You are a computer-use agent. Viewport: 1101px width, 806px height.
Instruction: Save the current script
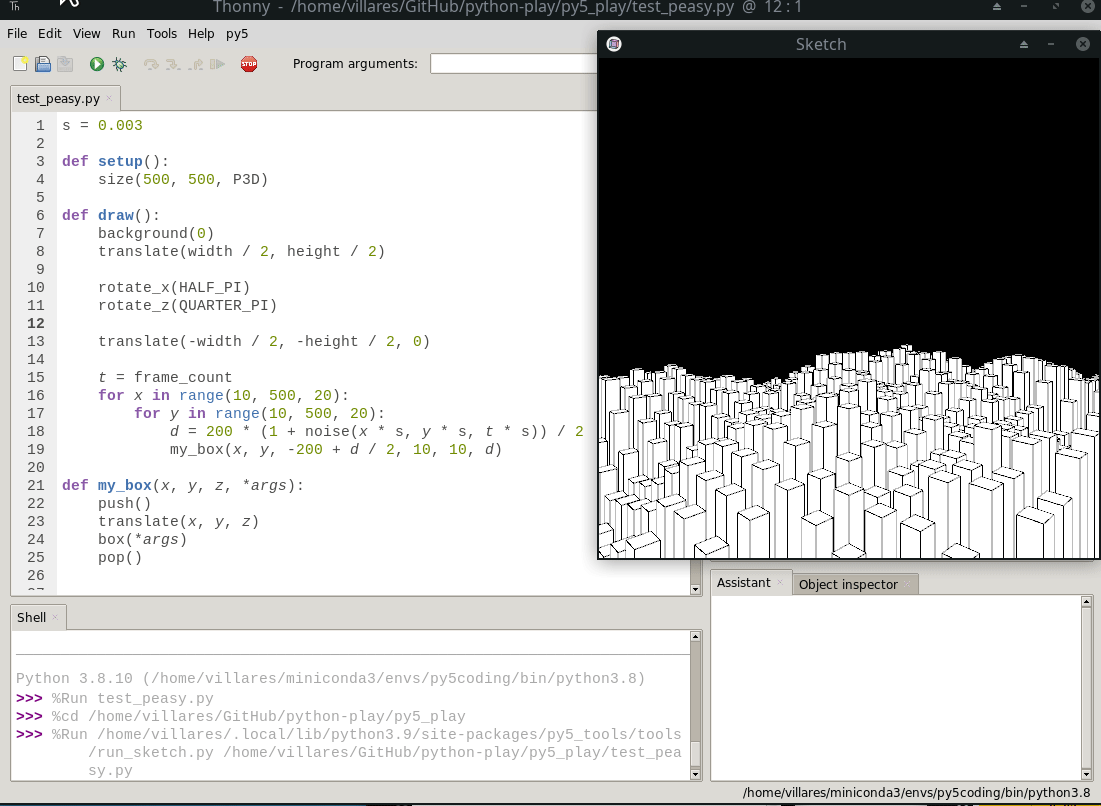pos(64,63)
